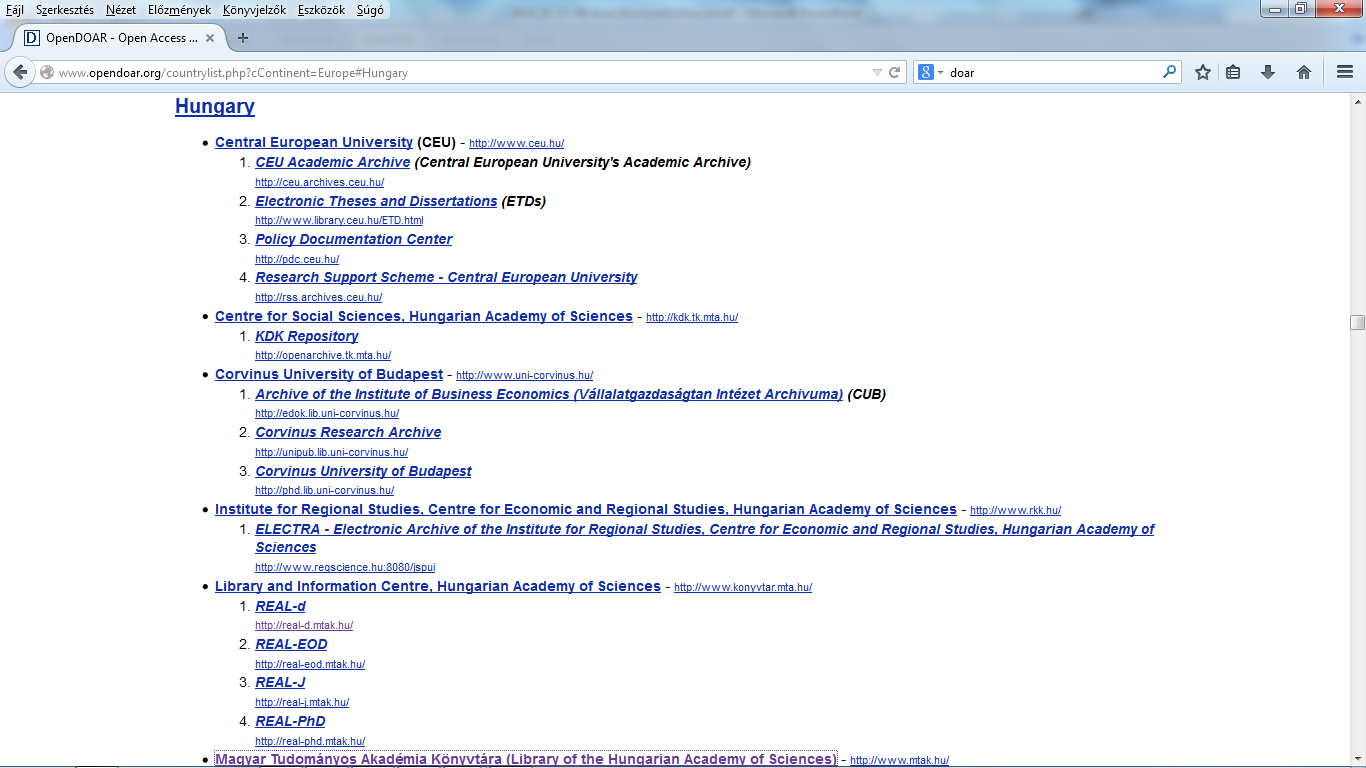Open REAL-EOD repository link
This screenshot has height=768, width=1366.
291,644
